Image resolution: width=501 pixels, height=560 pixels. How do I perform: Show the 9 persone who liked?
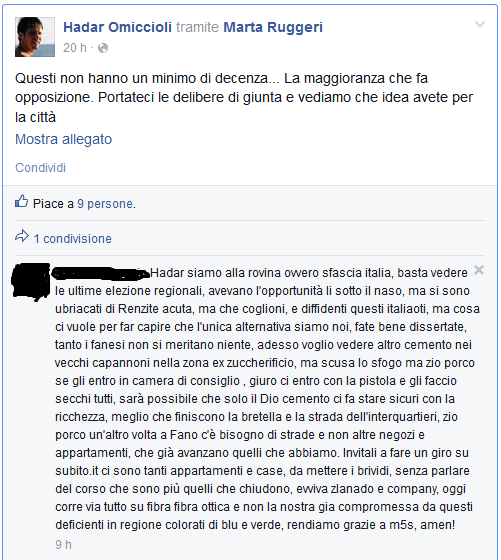[x=106, y=204]
